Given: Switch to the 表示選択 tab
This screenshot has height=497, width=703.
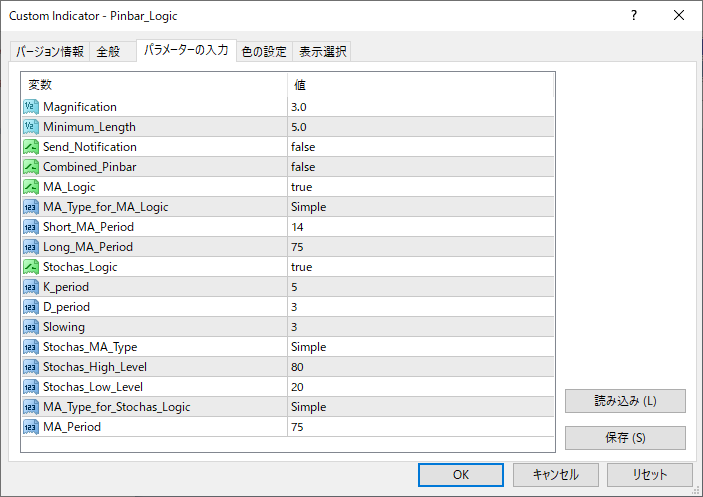Looking at the screenshot, I should click(x=322, y=52).
